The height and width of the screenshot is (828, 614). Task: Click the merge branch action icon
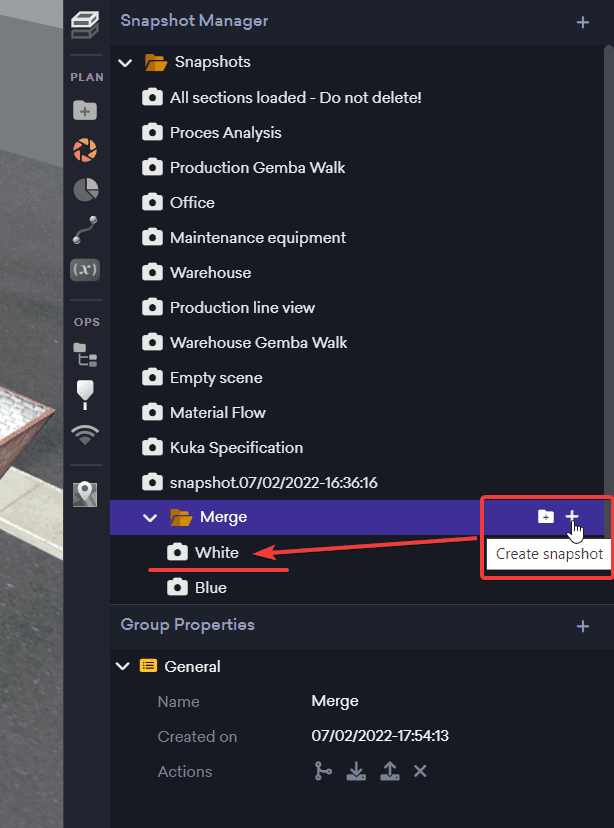pyautogui.click(x=323, y=771)
